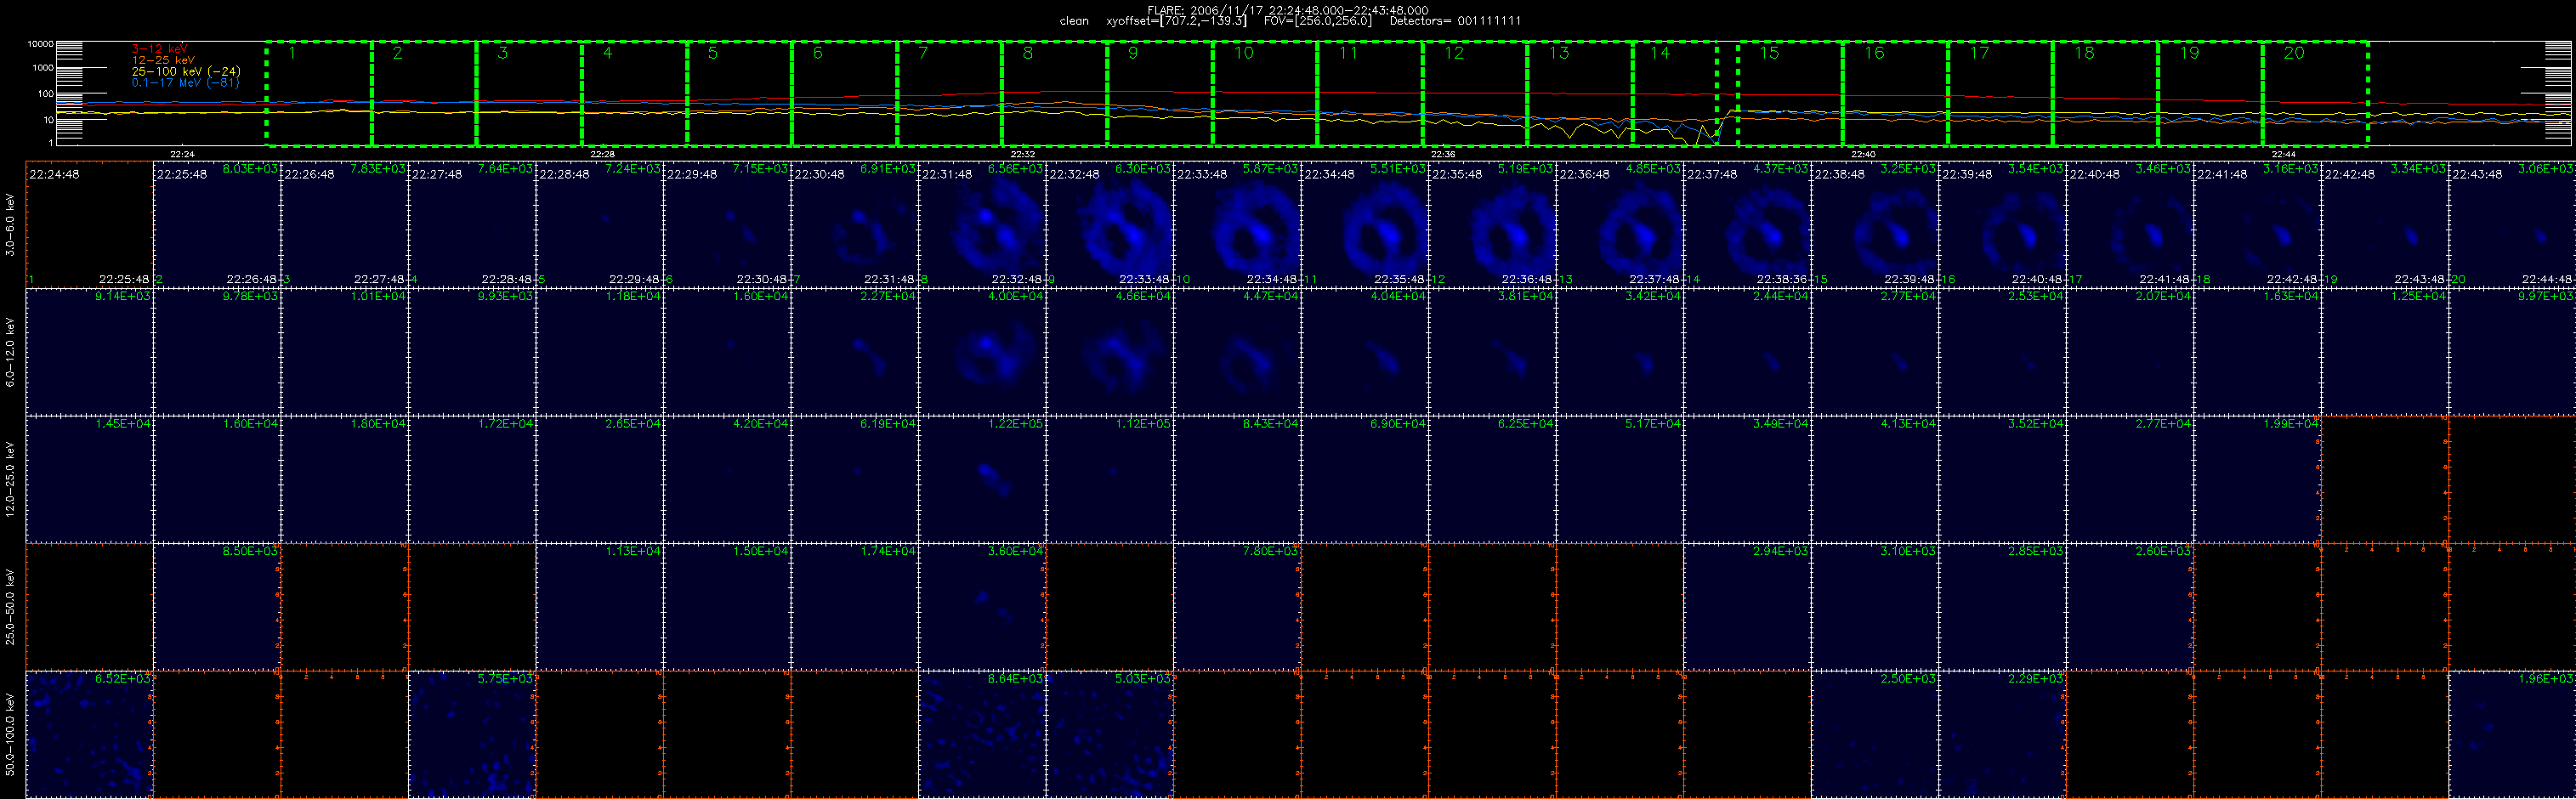2576x799 pixels.
Task: Click the FLARE 2006/11/17 title text
Action: 1288,10
